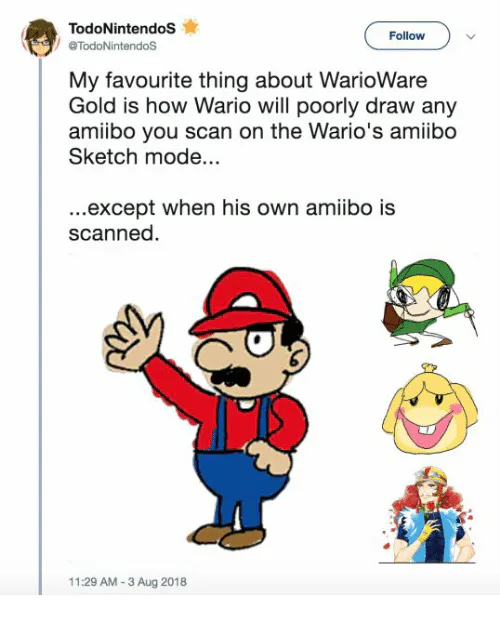Viewport: 500px width, 617px height.
Task: Open TodoNintendoS profile avatar
Action: tap(39, 38)
